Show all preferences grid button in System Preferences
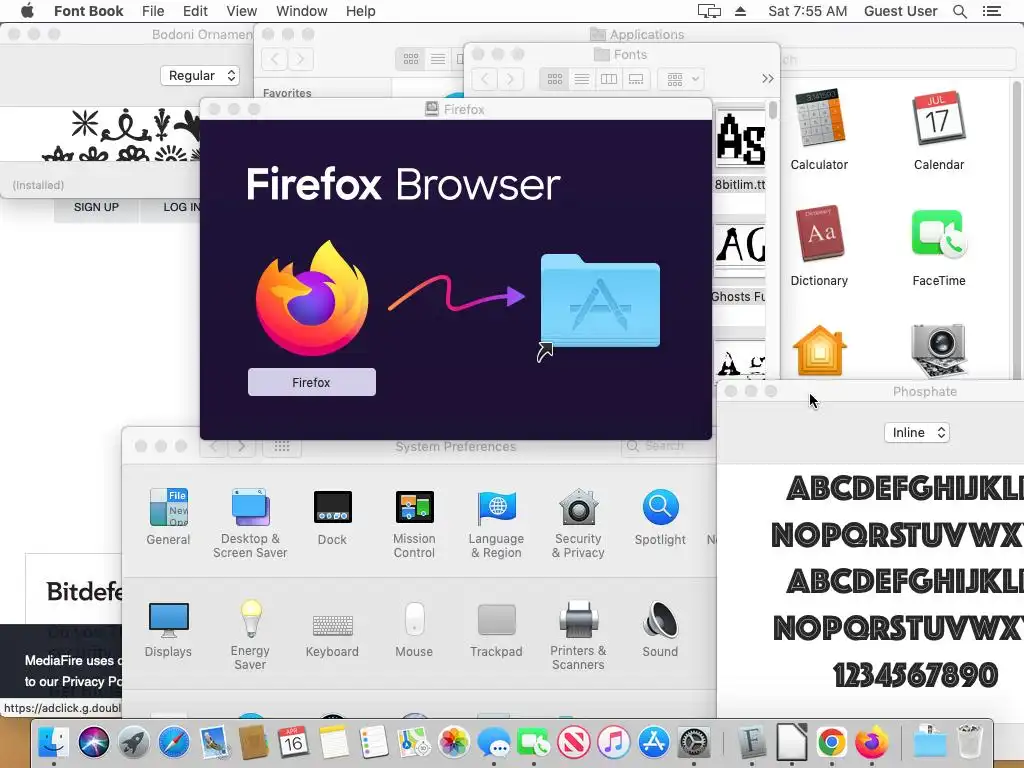This screenshot has height=768, width=1024. click(x=281, y=446)
